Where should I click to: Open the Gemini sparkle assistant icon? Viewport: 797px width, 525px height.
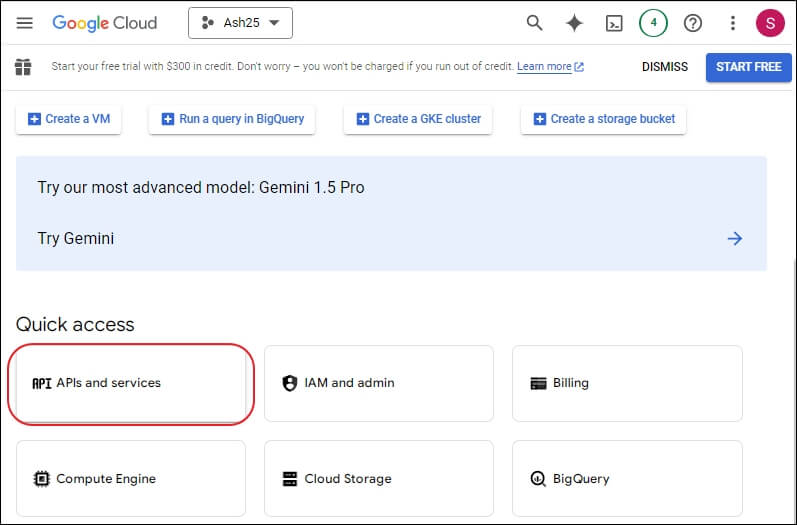[x=574, y=23]
